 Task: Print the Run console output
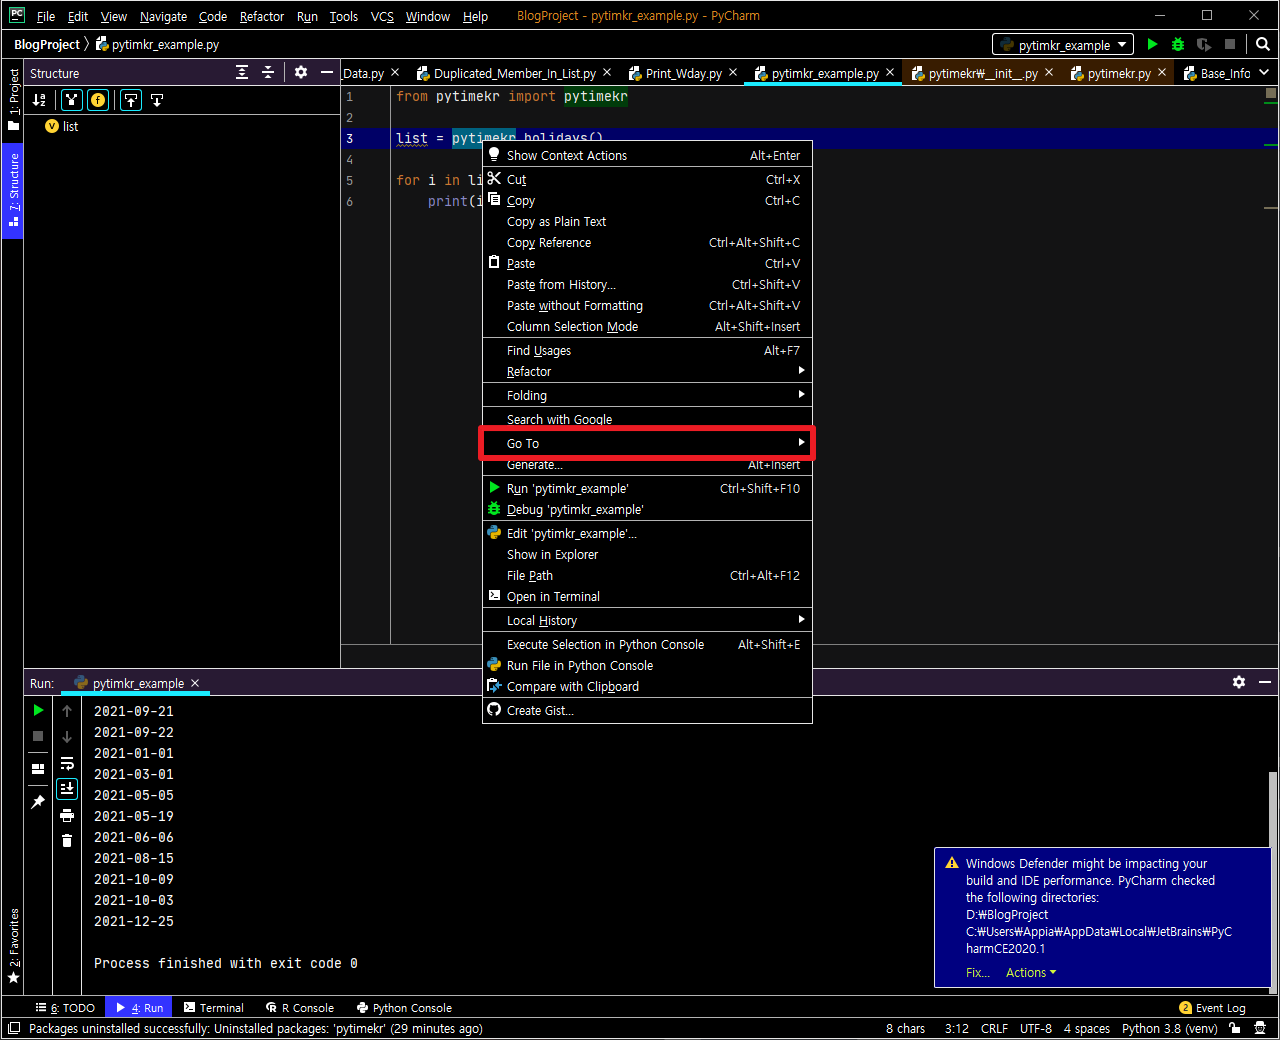click(x=67, y=815)
